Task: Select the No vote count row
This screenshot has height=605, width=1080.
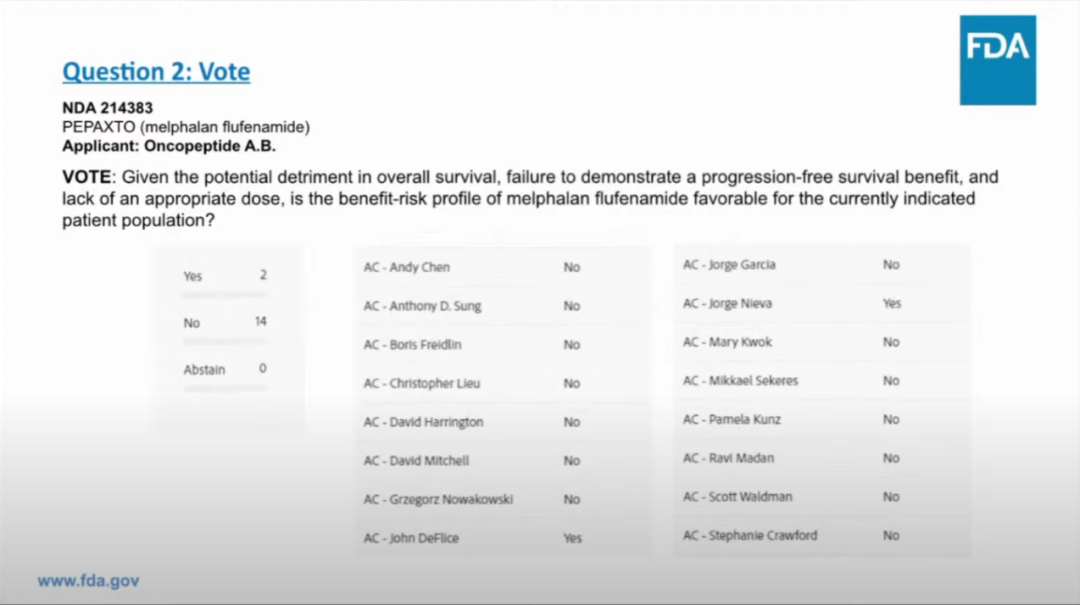Action: click(225, 322)
